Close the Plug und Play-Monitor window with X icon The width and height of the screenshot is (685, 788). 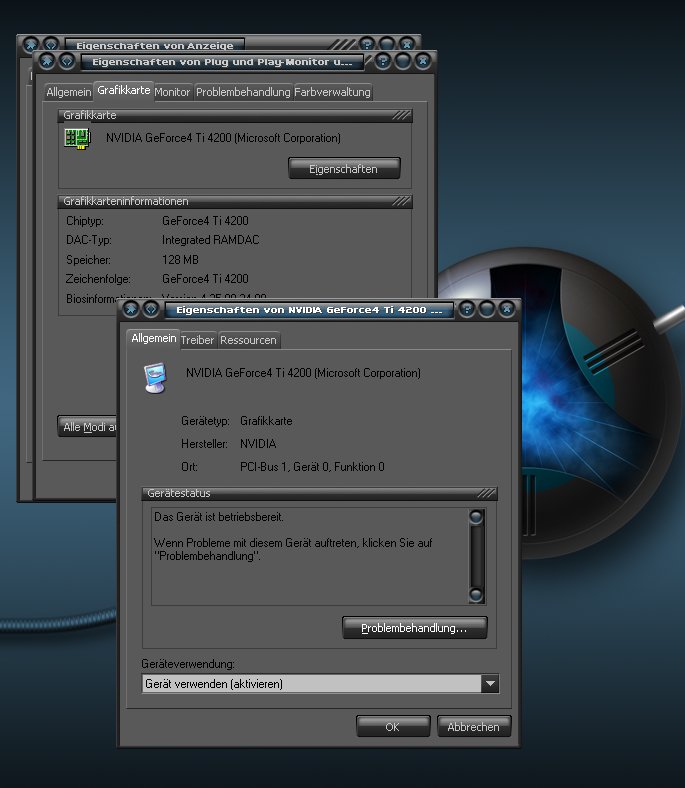[x=423, y=61]
